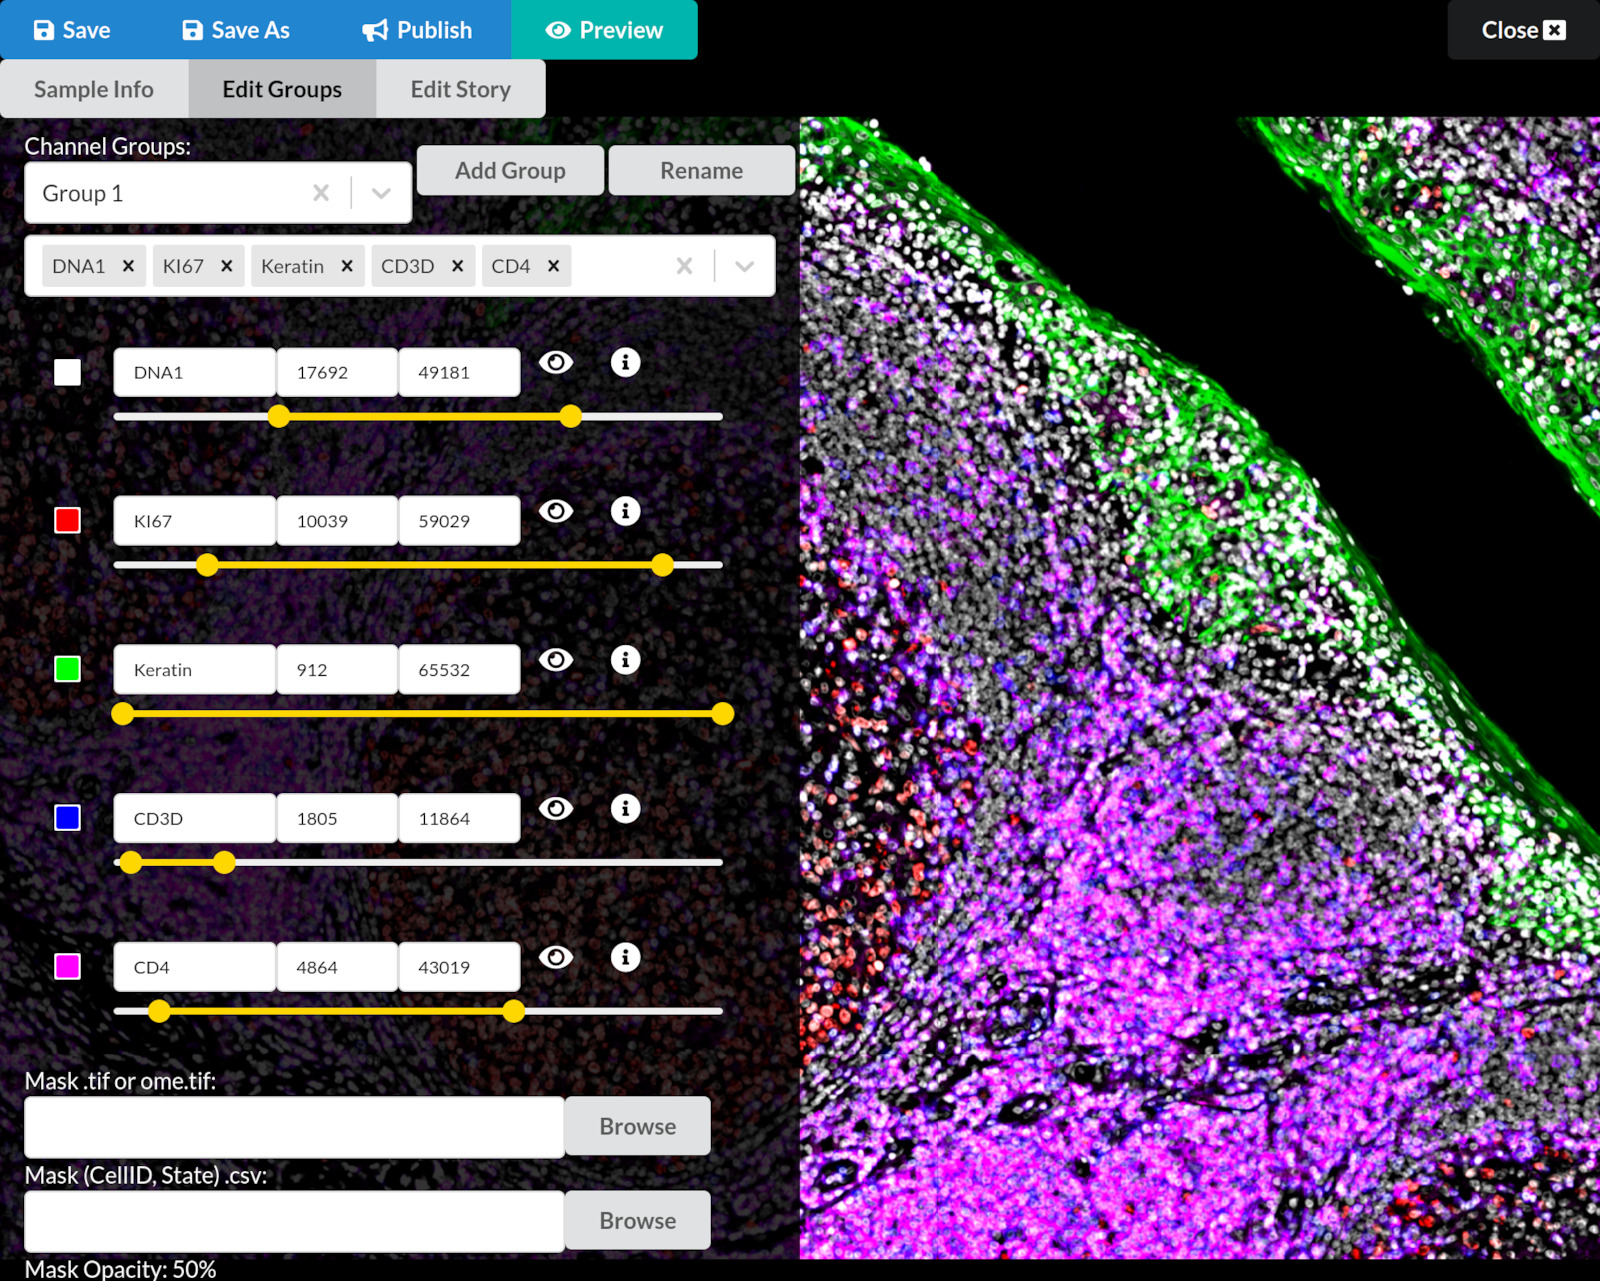Rename the current group
The image size is (1600, 1281).
(701, 170)
